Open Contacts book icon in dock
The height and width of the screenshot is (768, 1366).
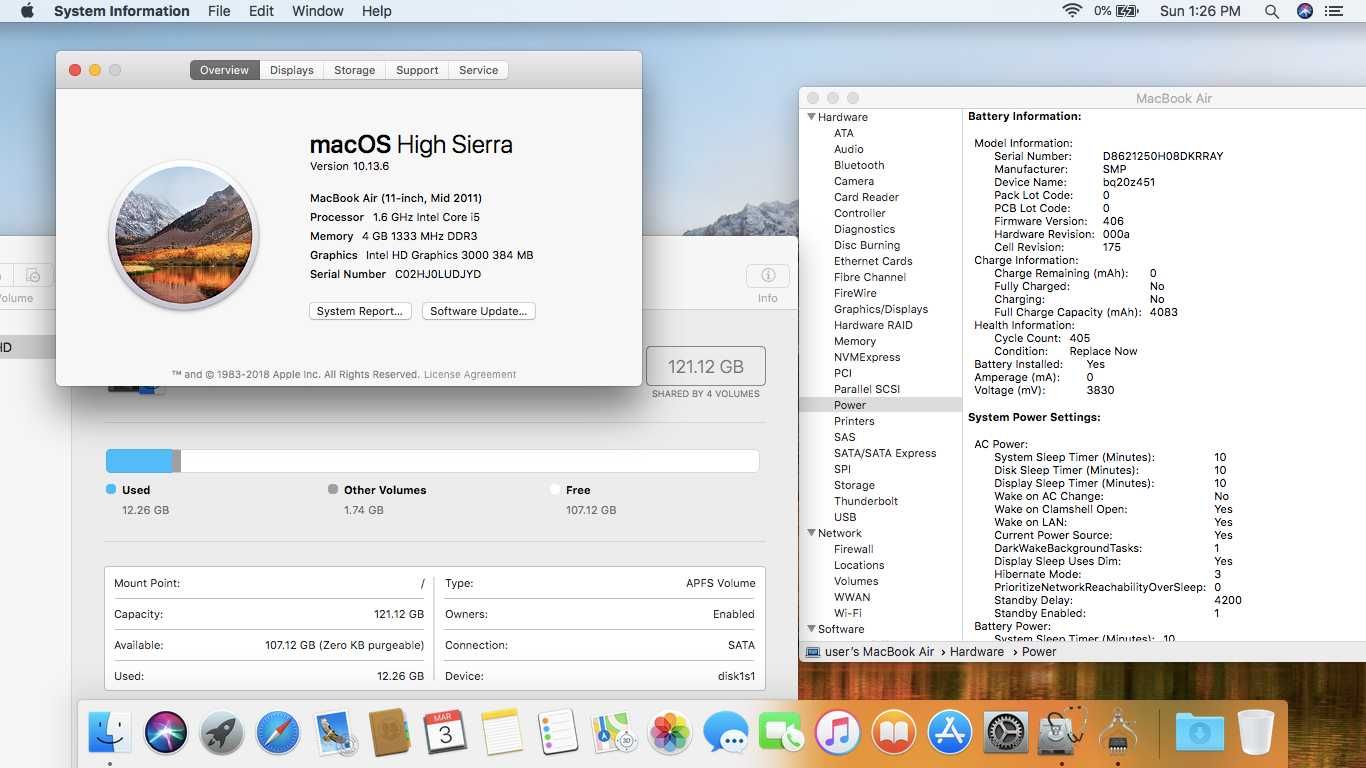(x=390, y=733)
